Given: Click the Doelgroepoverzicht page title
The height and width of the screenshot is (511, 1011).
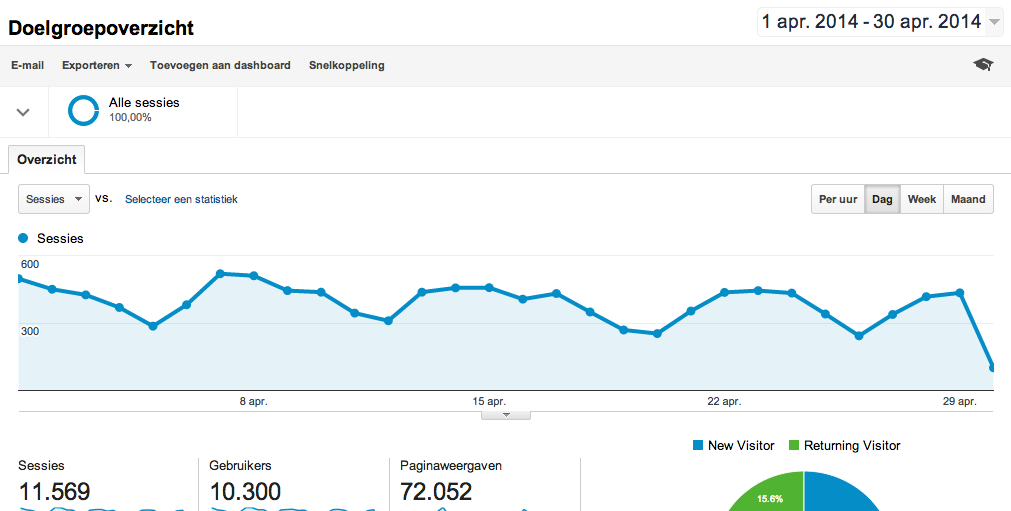Looking at the screenshot, I should pos(101,28).
